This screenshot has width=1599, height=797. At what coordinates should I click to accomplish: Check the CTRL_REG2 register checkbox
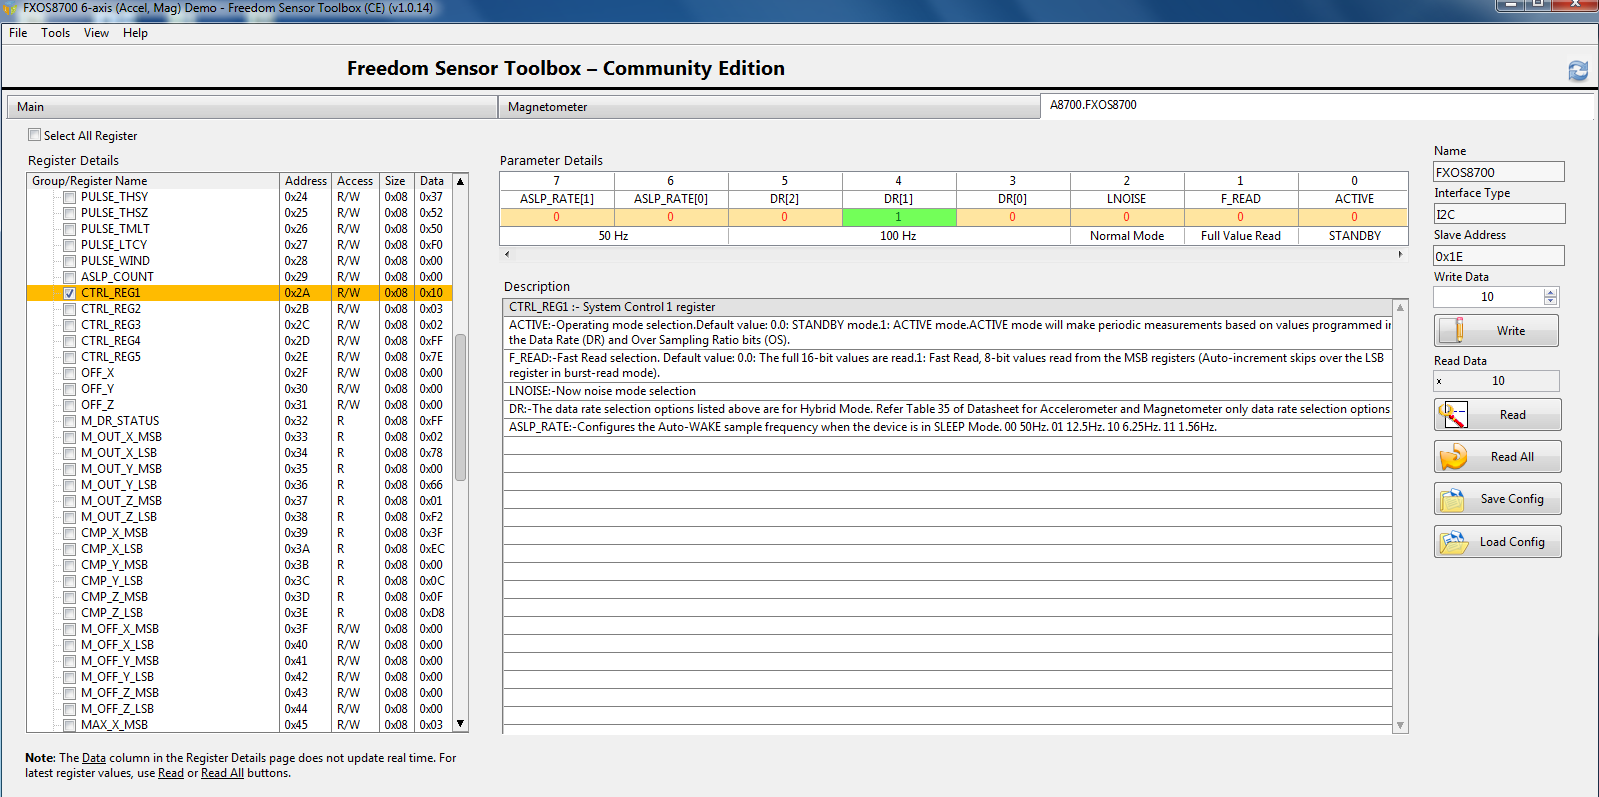[x=69, y=309]
